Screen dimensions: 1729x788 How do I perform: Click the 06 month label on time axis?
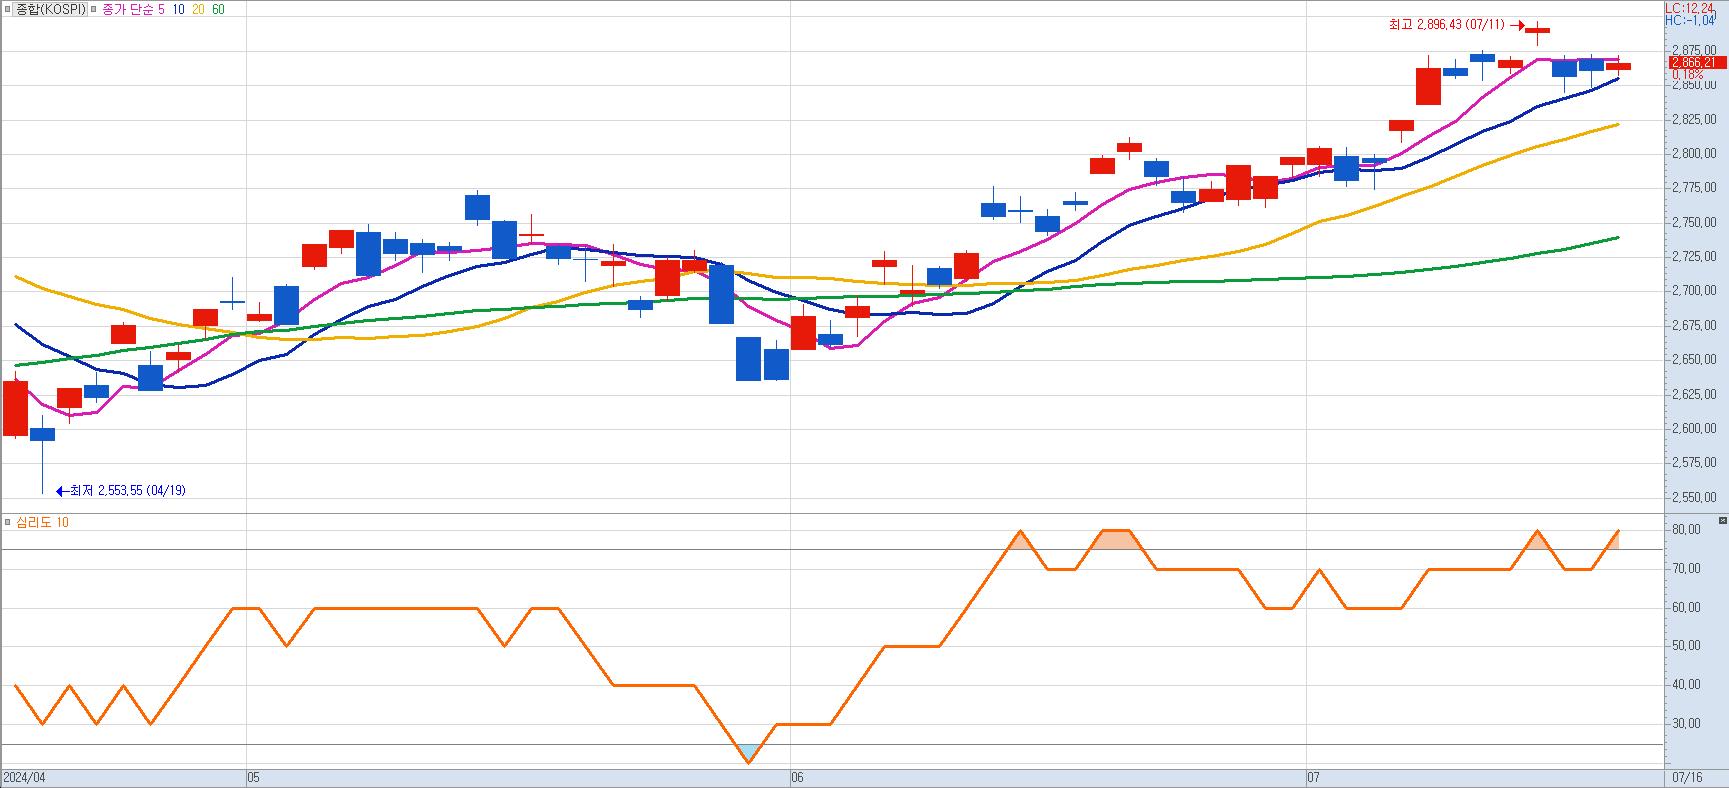pyautogui.click(x=797, y=777)
